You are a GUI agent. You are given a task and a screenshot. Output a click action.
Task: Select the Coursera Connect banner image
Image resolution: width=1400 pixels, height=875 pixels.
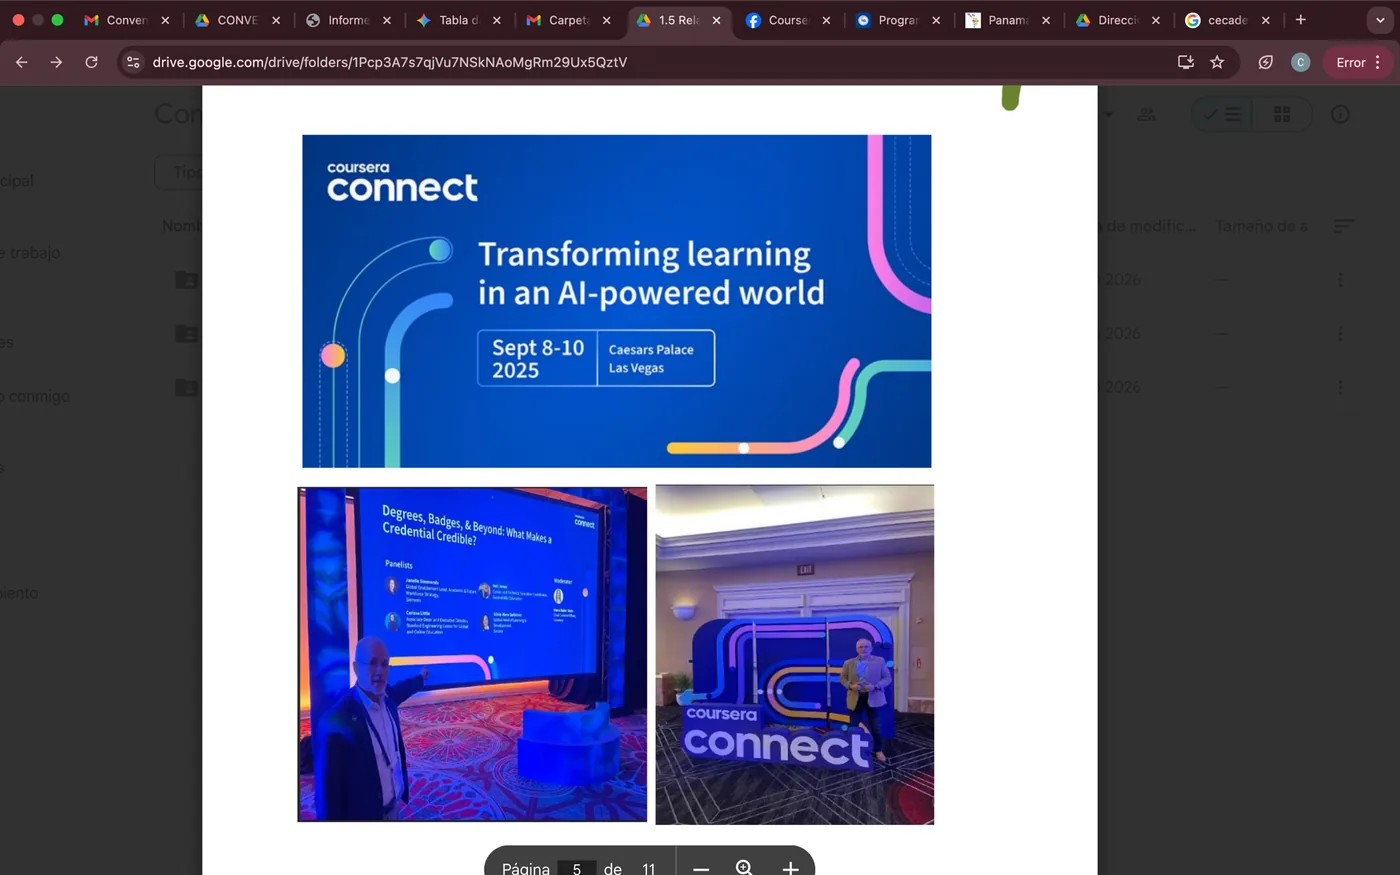coord(617,301)
